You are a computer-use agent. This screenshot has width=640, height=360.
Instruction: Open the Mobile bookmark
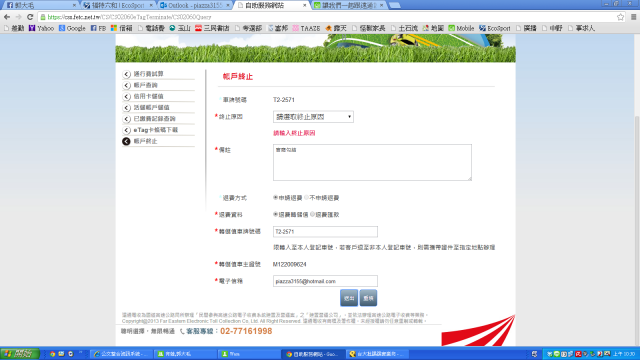click(x=461, y=28)
